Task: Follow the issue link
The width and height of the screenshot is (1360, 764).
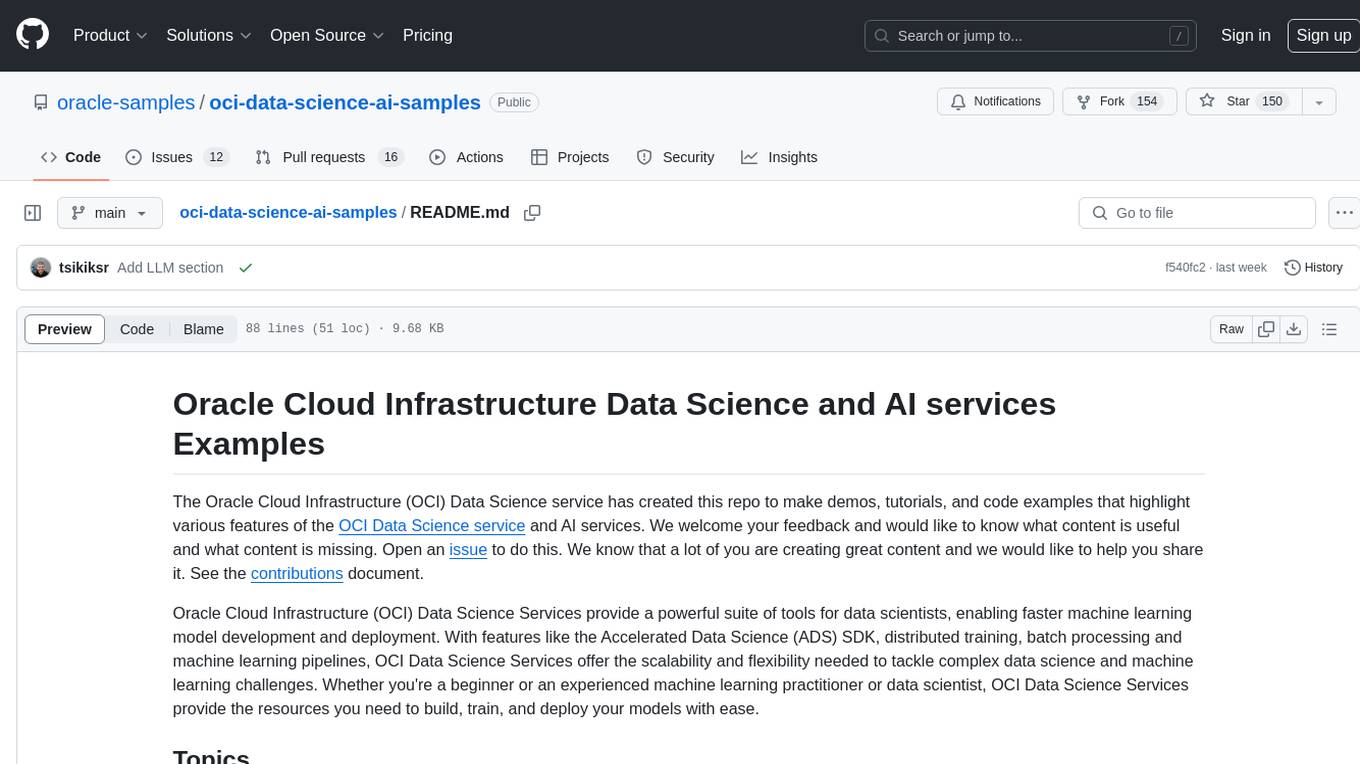Action: click(468, 550)
